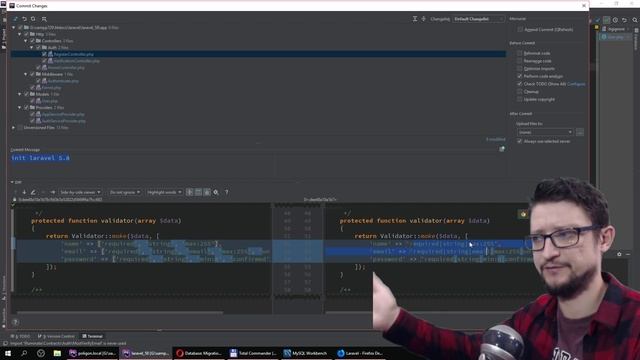Collapse the Middleware folder node
The image size is (640, 360).
26,74
